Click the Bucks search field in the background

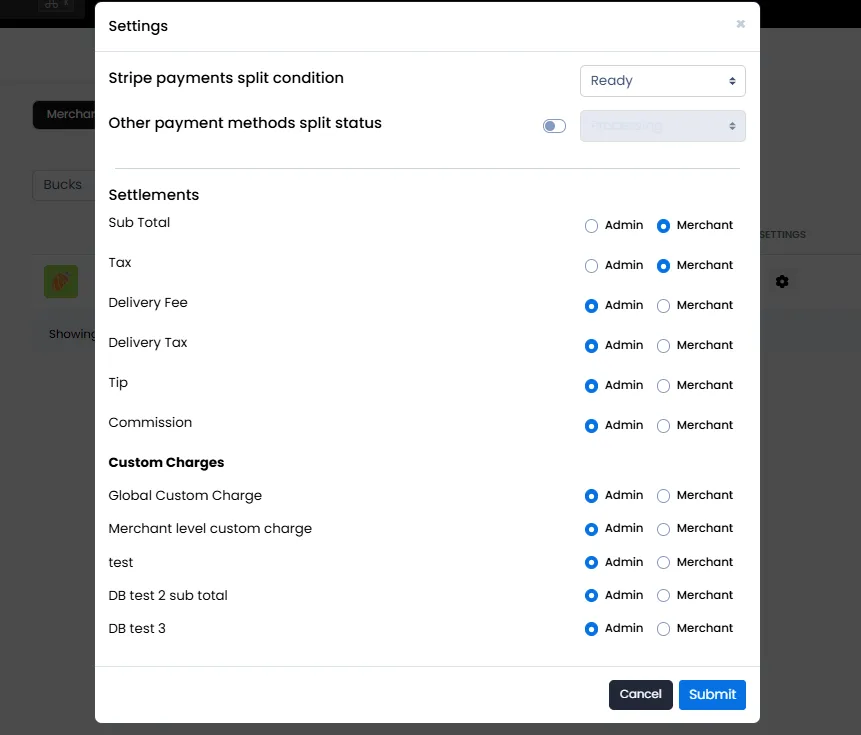64,185
